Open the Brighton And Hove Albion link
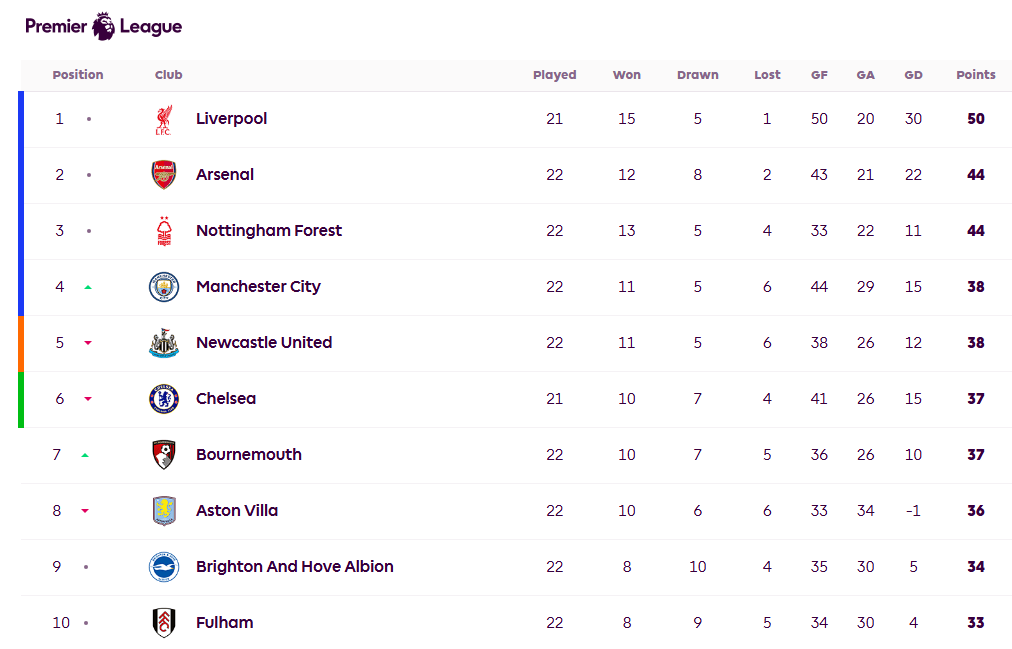The height and width of the screenshot is (649, 1012). click(x=294, y=567)
